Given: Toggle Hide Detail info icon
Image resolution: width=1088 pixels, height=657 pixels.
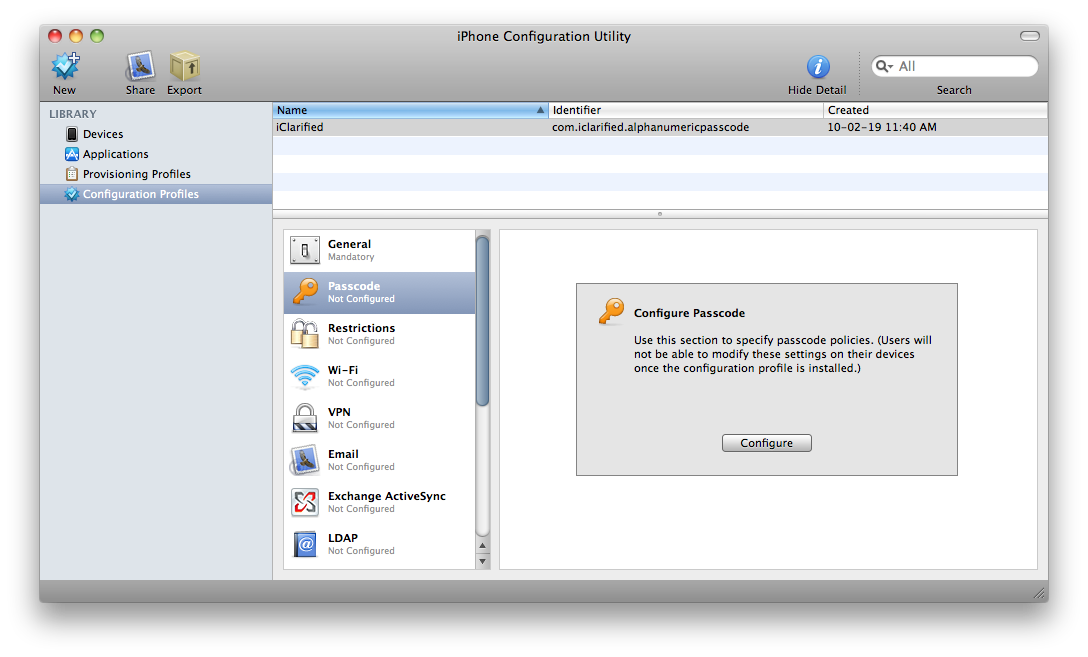Looking at the screenshot, I should [818, 67].
